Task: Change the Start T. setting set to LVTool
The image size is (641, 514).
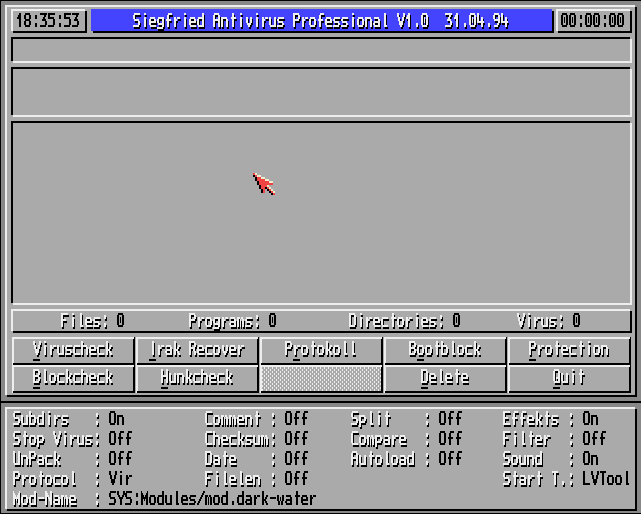Action: point(566,479)
